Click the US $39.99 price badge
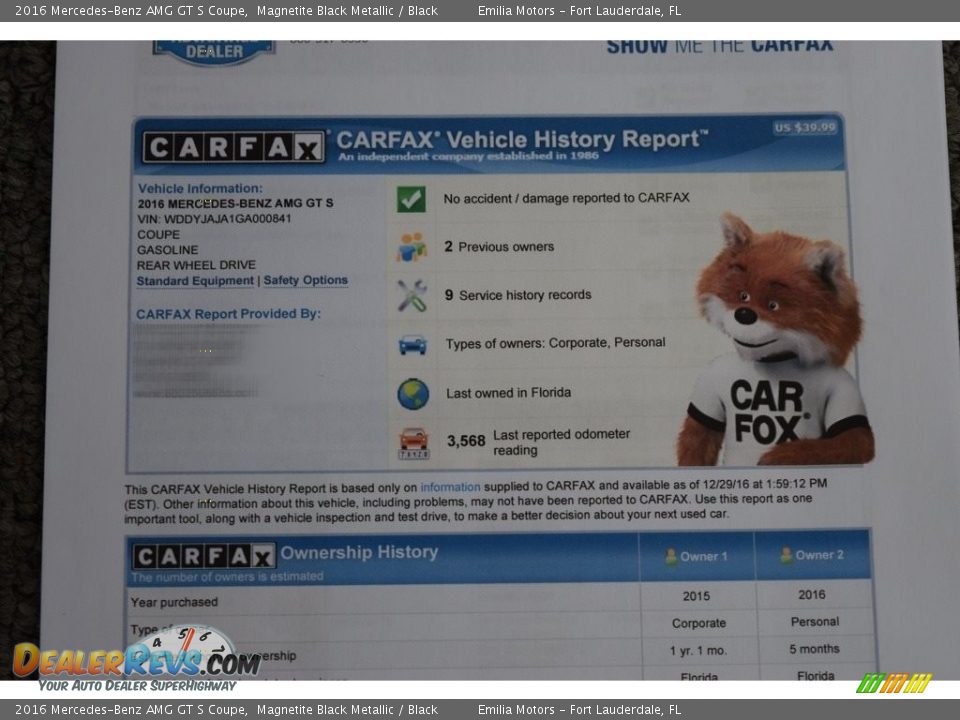 pyautogui.click(x=804, y=128)
